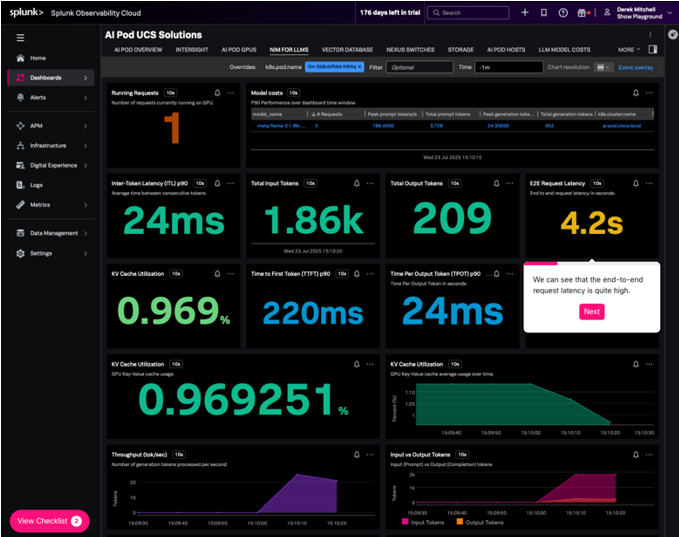Toggle Input Tokens legend swatch
The width and height of the screenshot is (679, 537).
click(405, 521)
